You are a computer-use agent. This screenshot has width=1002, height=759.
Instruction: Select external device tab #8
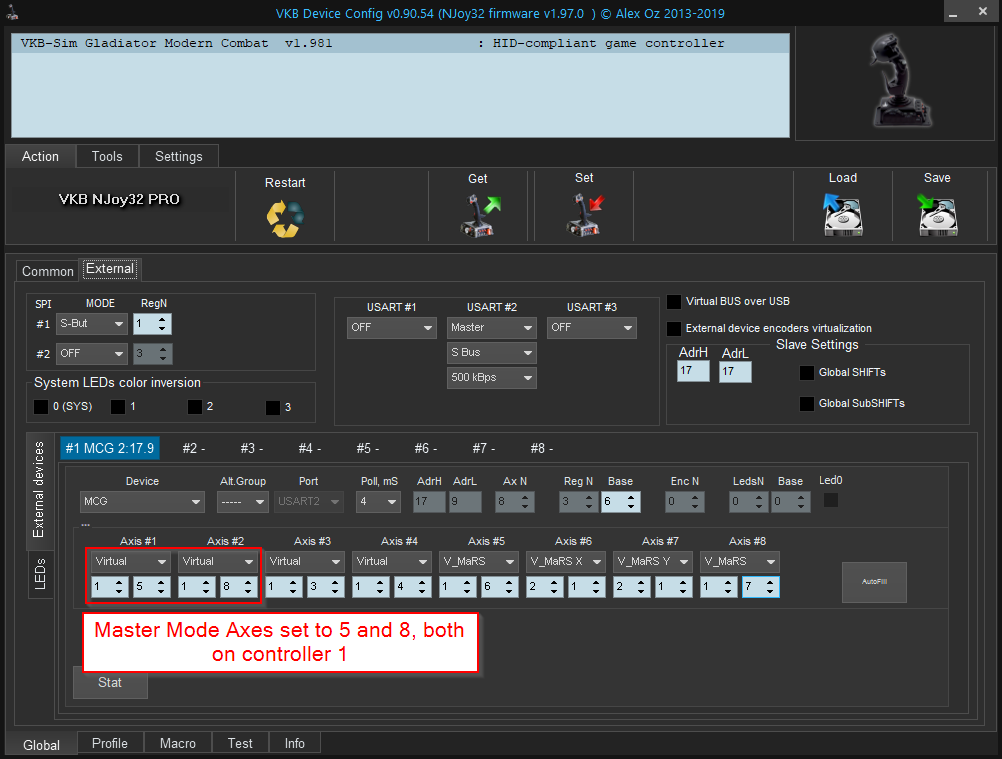tap(542, 448)
